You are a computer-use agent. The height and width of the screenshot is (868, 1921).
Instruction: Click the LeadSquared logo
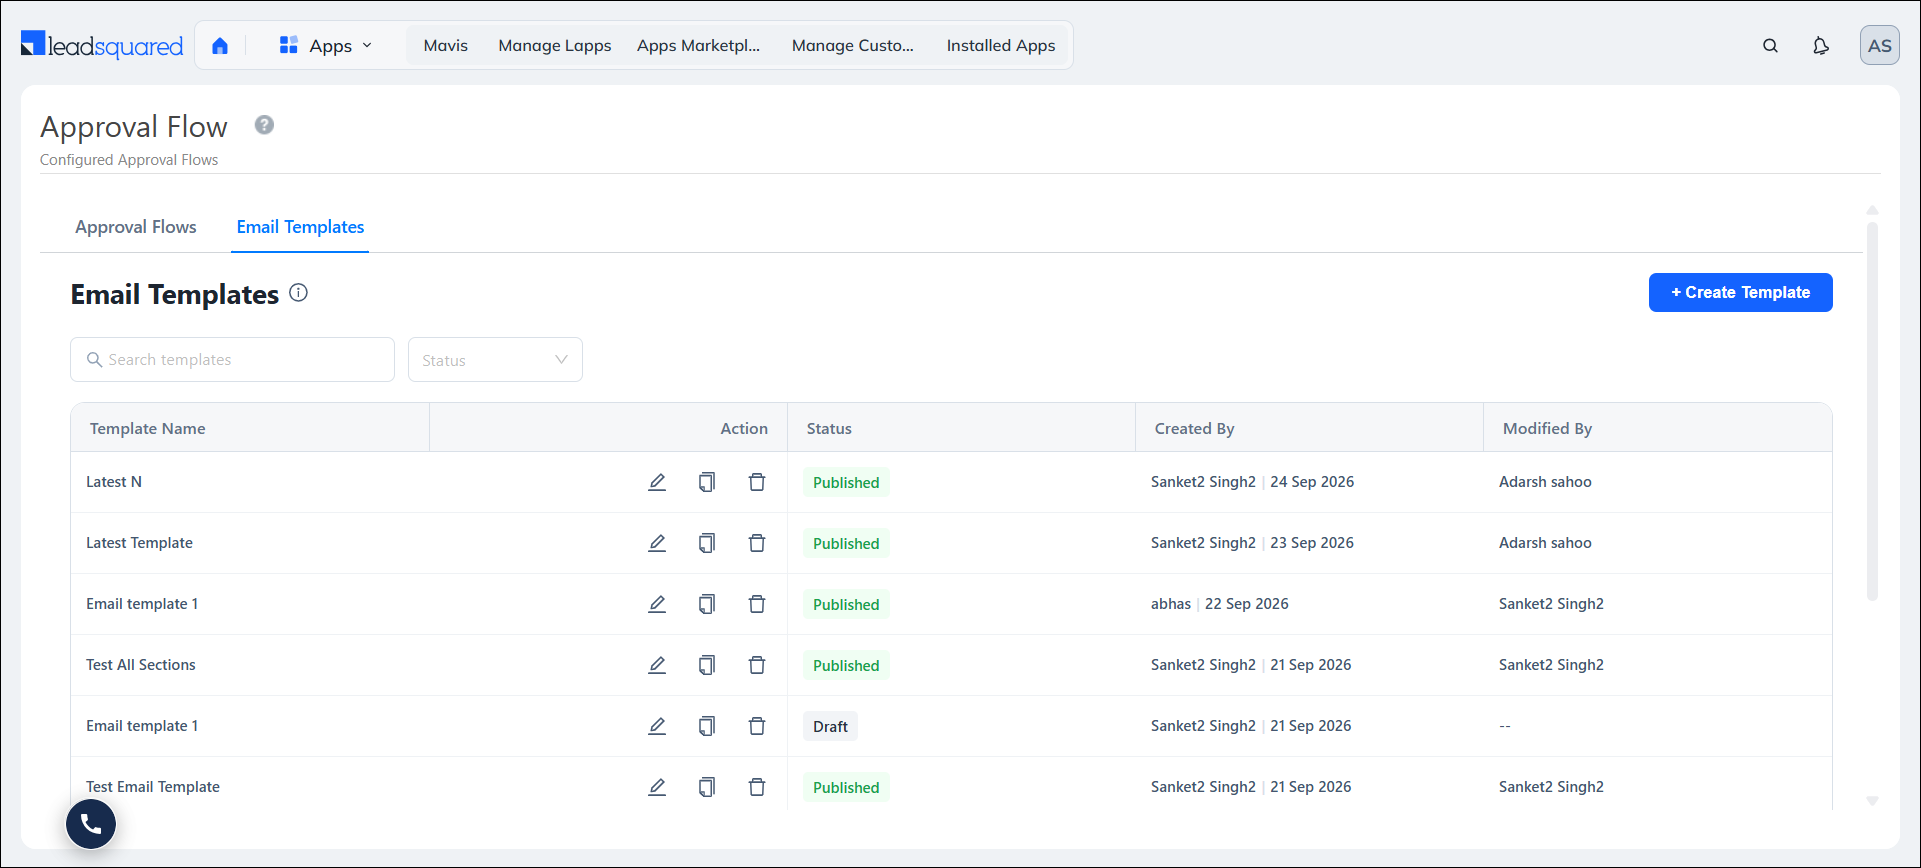tap(102, 45)
